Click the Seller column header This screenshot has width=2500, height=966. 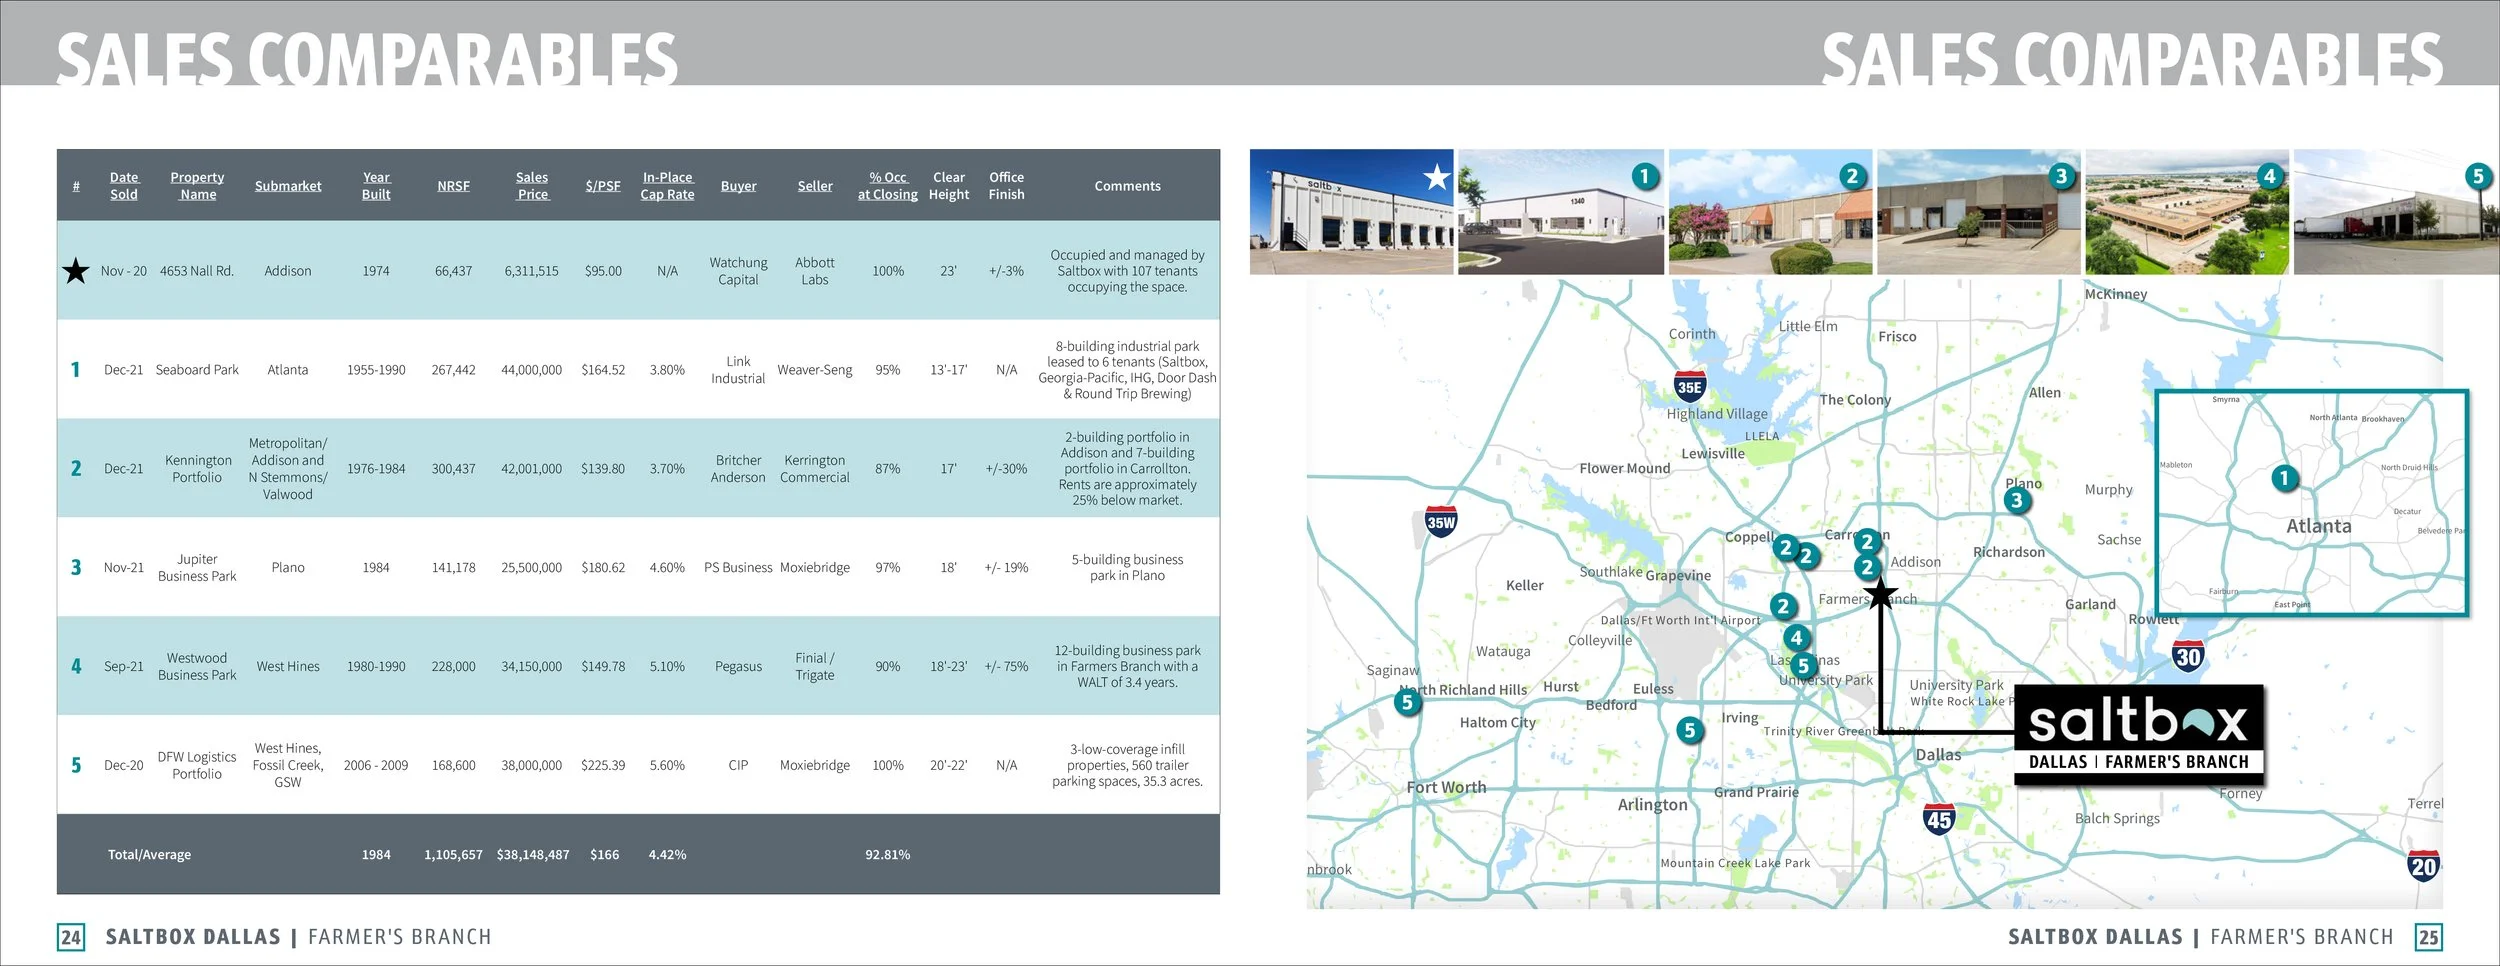coord(815,186)
